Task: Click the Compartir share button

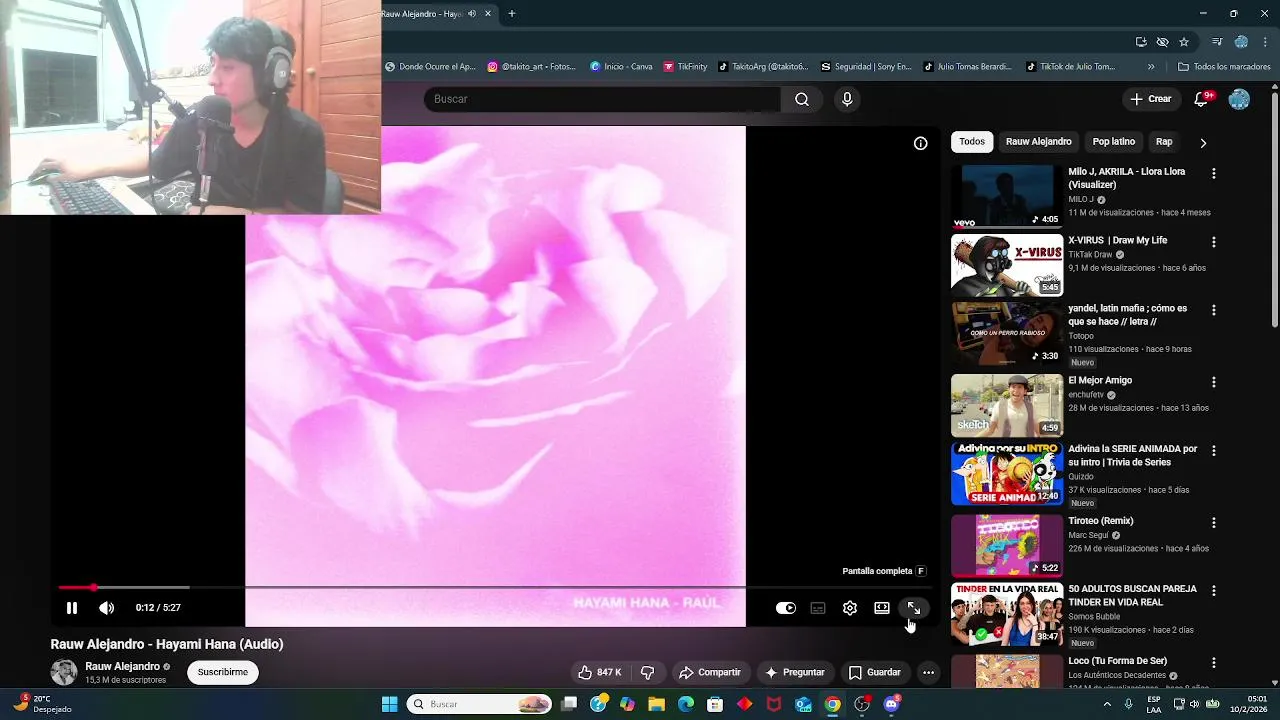Action: 710,673
